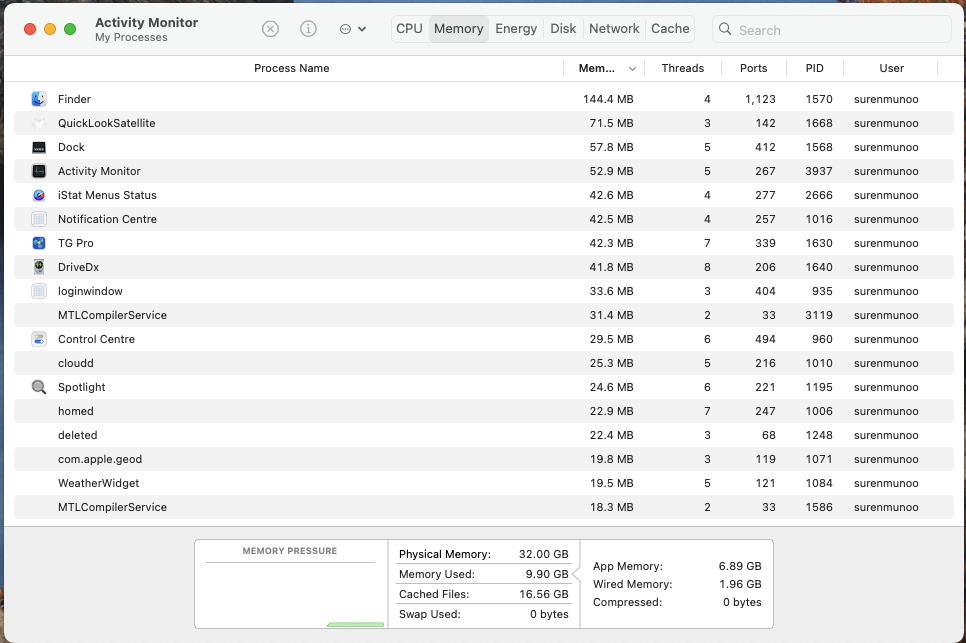Viewport: 966px width, 643px height.
Task: Click the Spotlight magnifier icon
Action: (x=39, y=387)
